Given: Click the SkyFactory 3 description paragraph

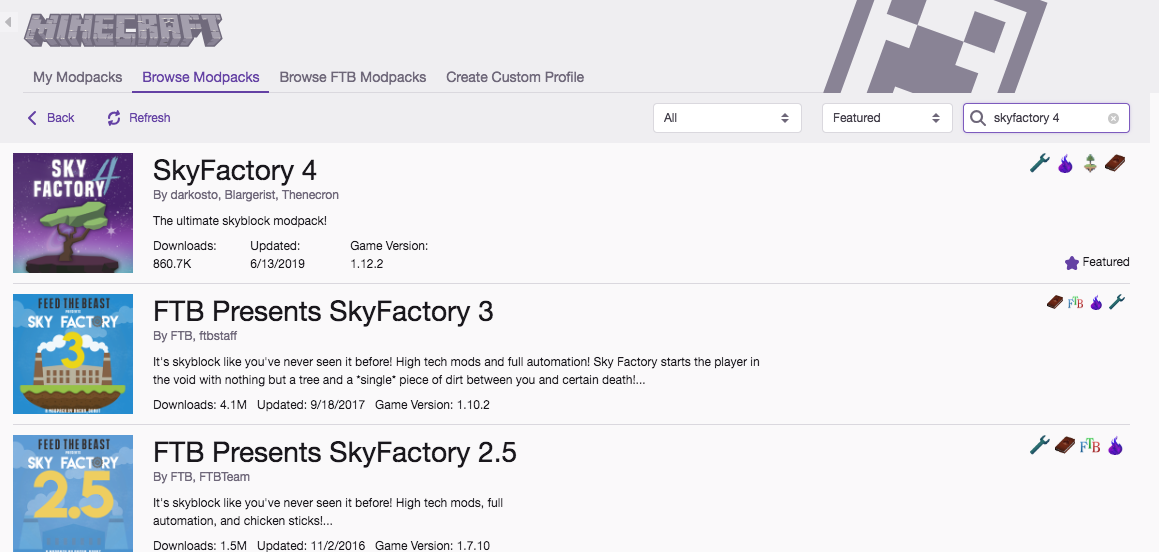Looking at the screenshot, I should click(x=456, y=372).
